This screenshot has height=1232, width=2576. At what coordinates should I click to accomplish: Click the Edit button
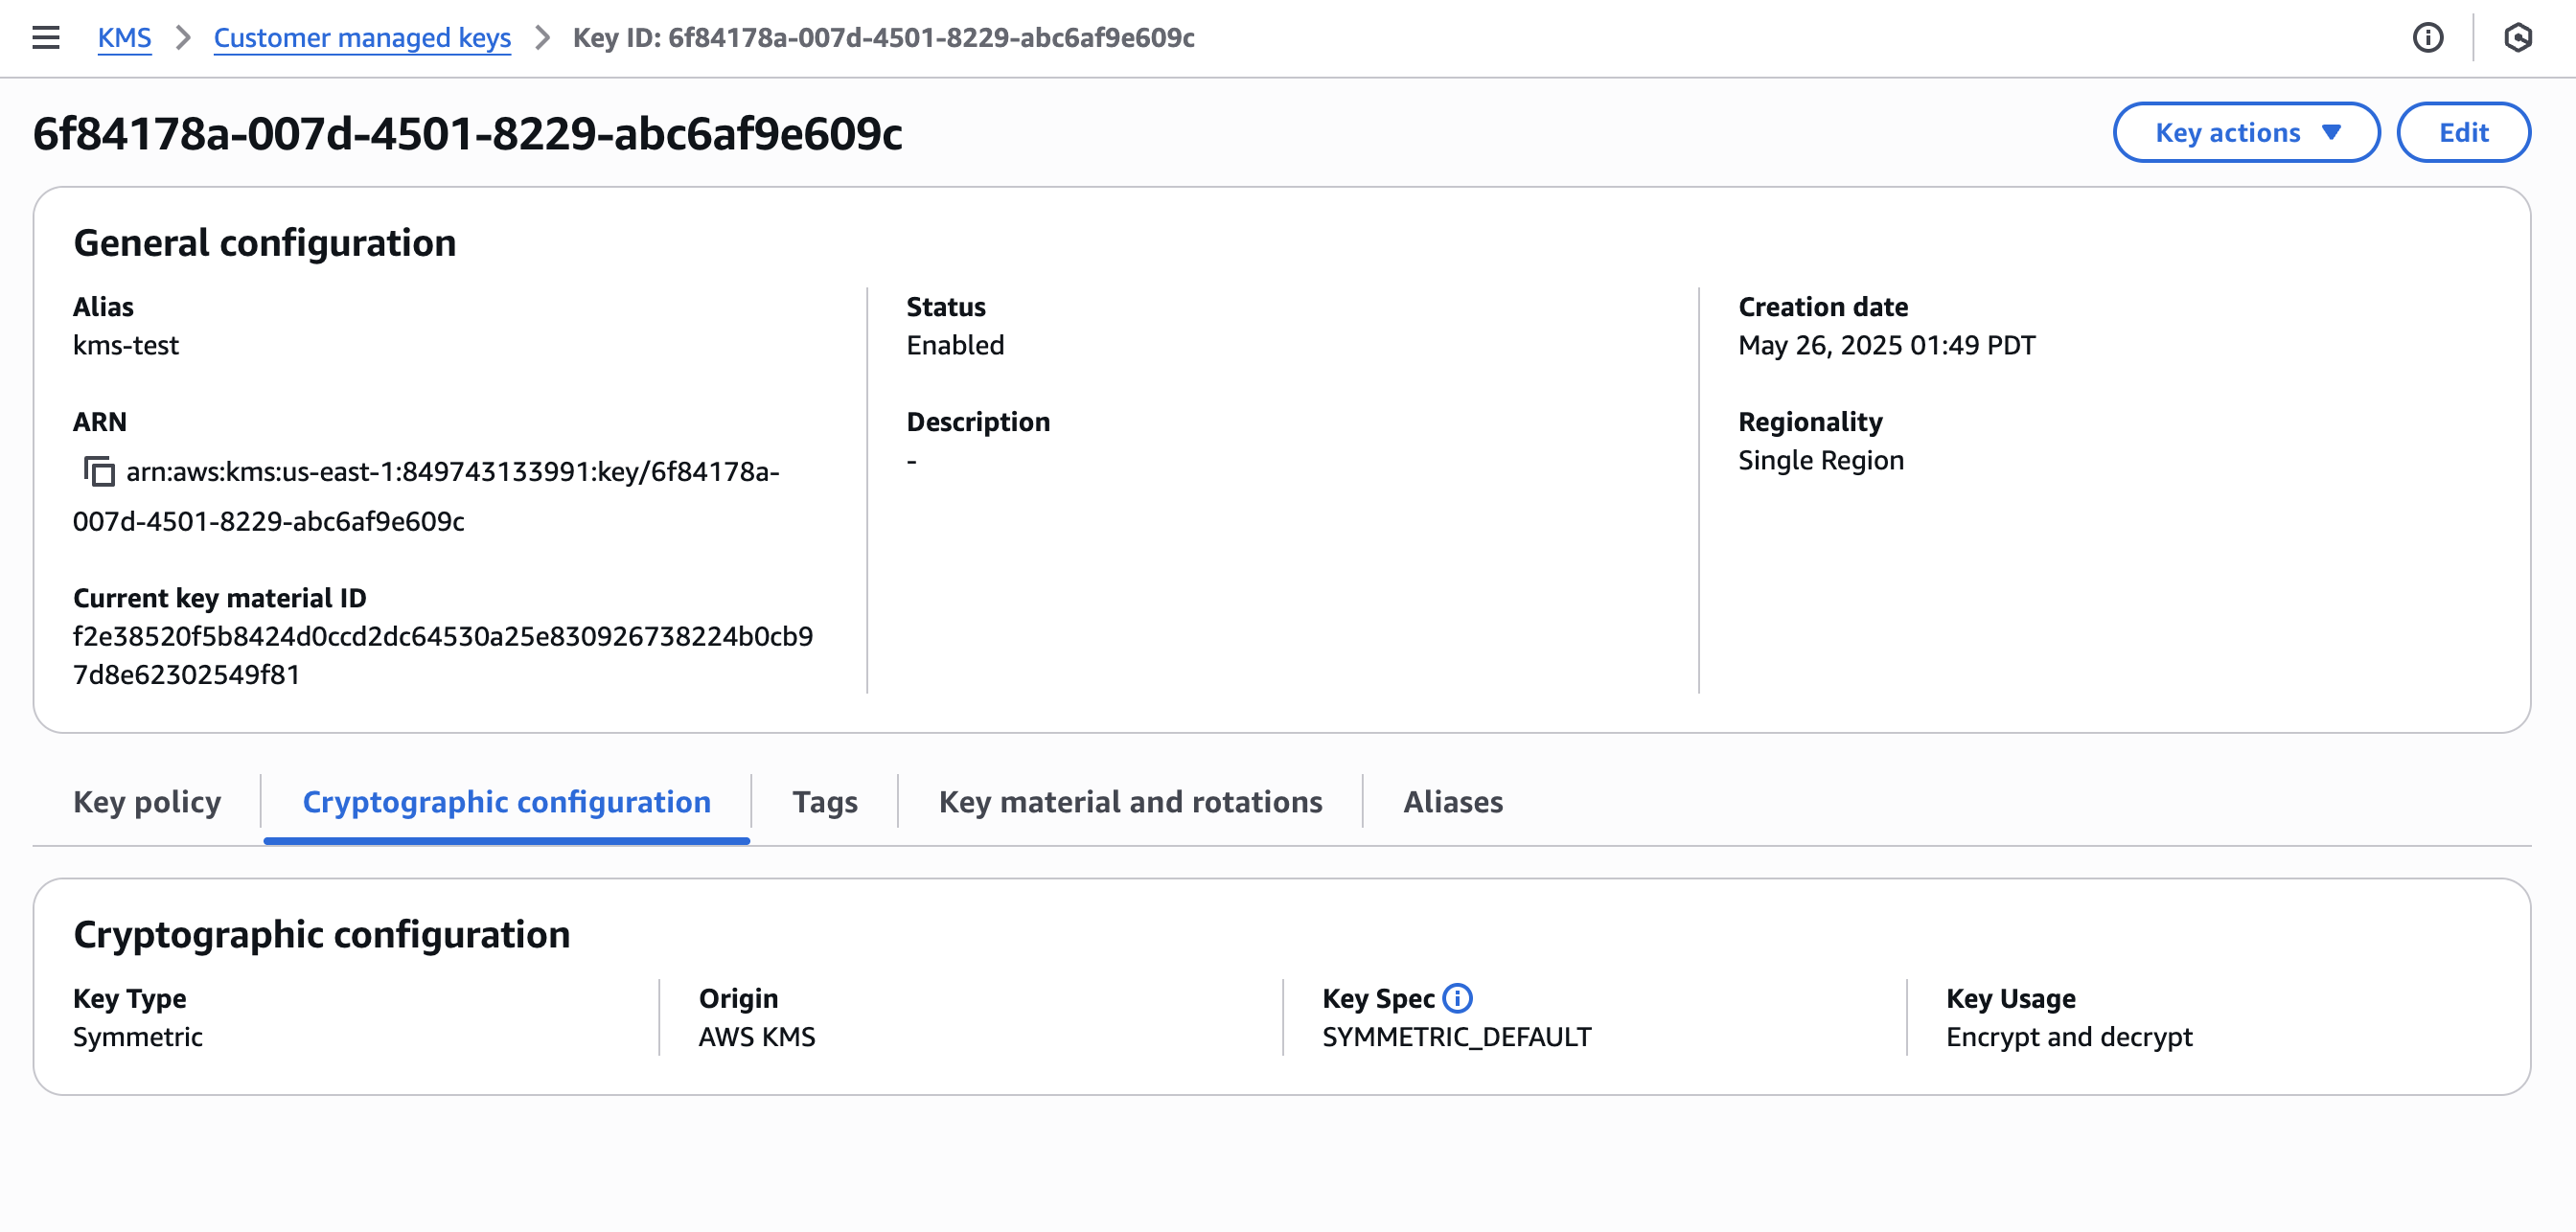[x=2463, y=131]
